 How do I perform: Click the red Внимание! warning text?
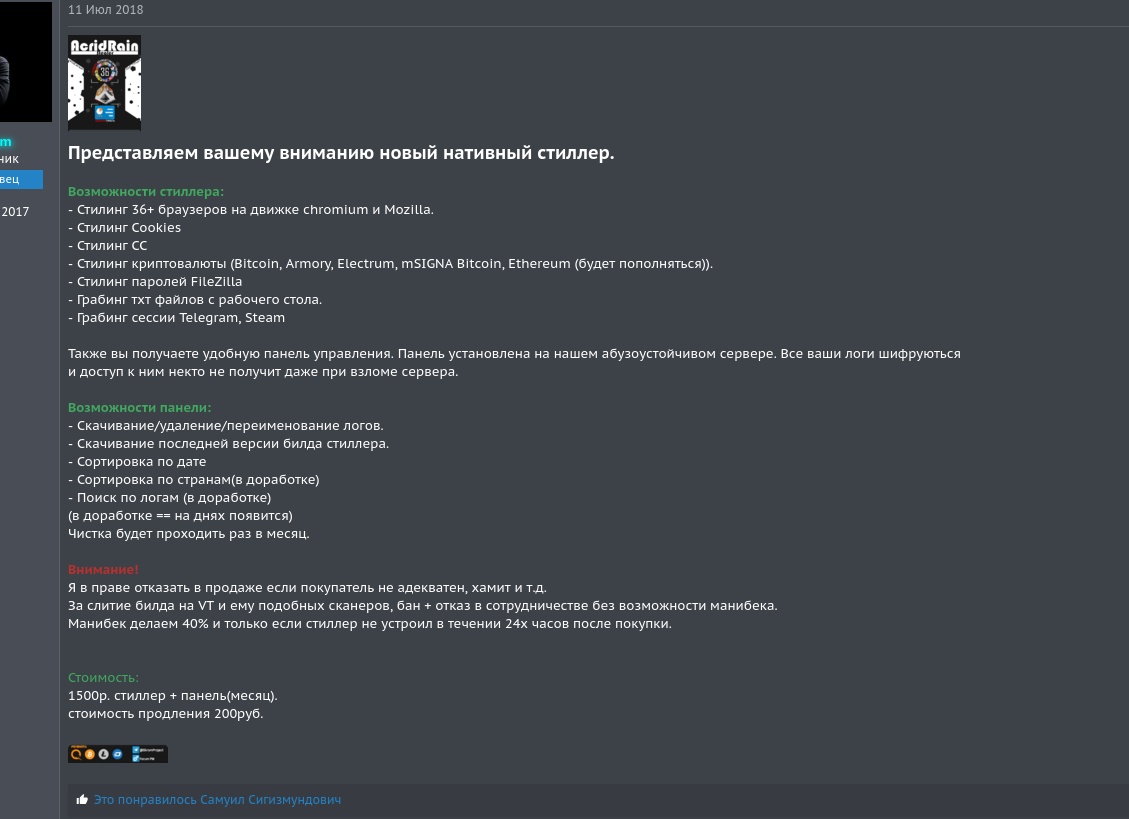(103, 570)
